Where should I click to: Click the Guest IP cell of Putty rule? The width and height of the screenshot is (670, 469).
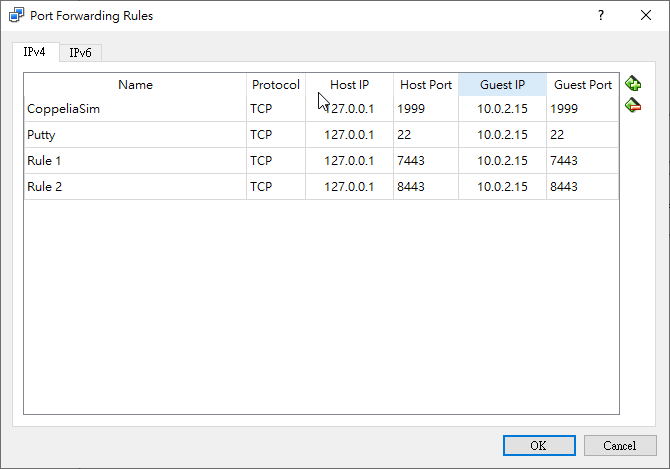502,135
